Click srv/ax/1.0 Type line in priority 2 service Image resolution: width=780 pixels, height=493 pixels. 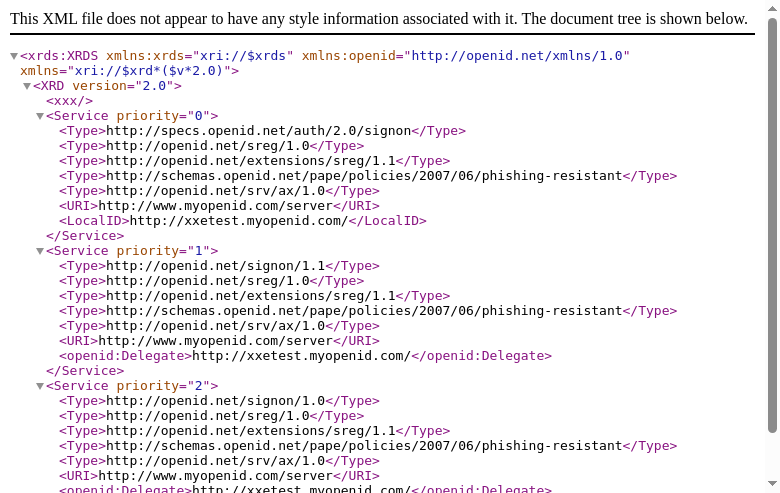click(219, 461)
